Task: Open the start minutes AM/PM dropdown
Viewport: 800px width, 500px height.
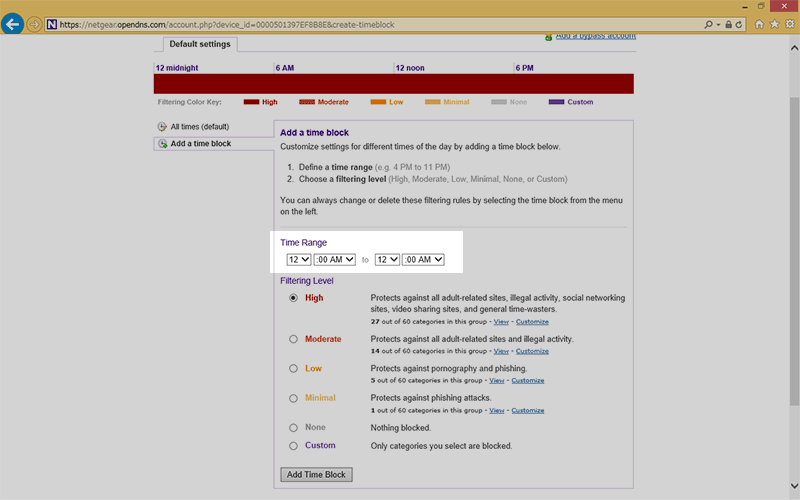Action: click(x=334, y=260)
